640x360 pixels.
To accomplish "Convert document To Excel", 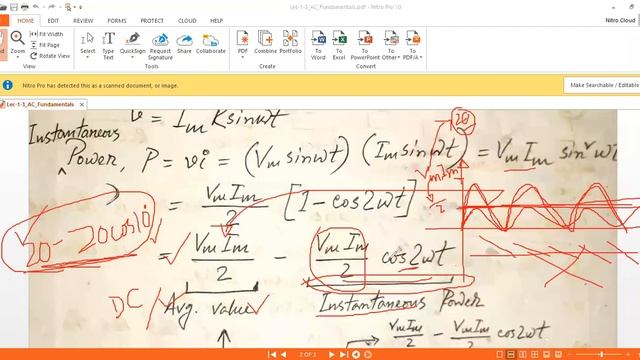I will pos(339,46).
